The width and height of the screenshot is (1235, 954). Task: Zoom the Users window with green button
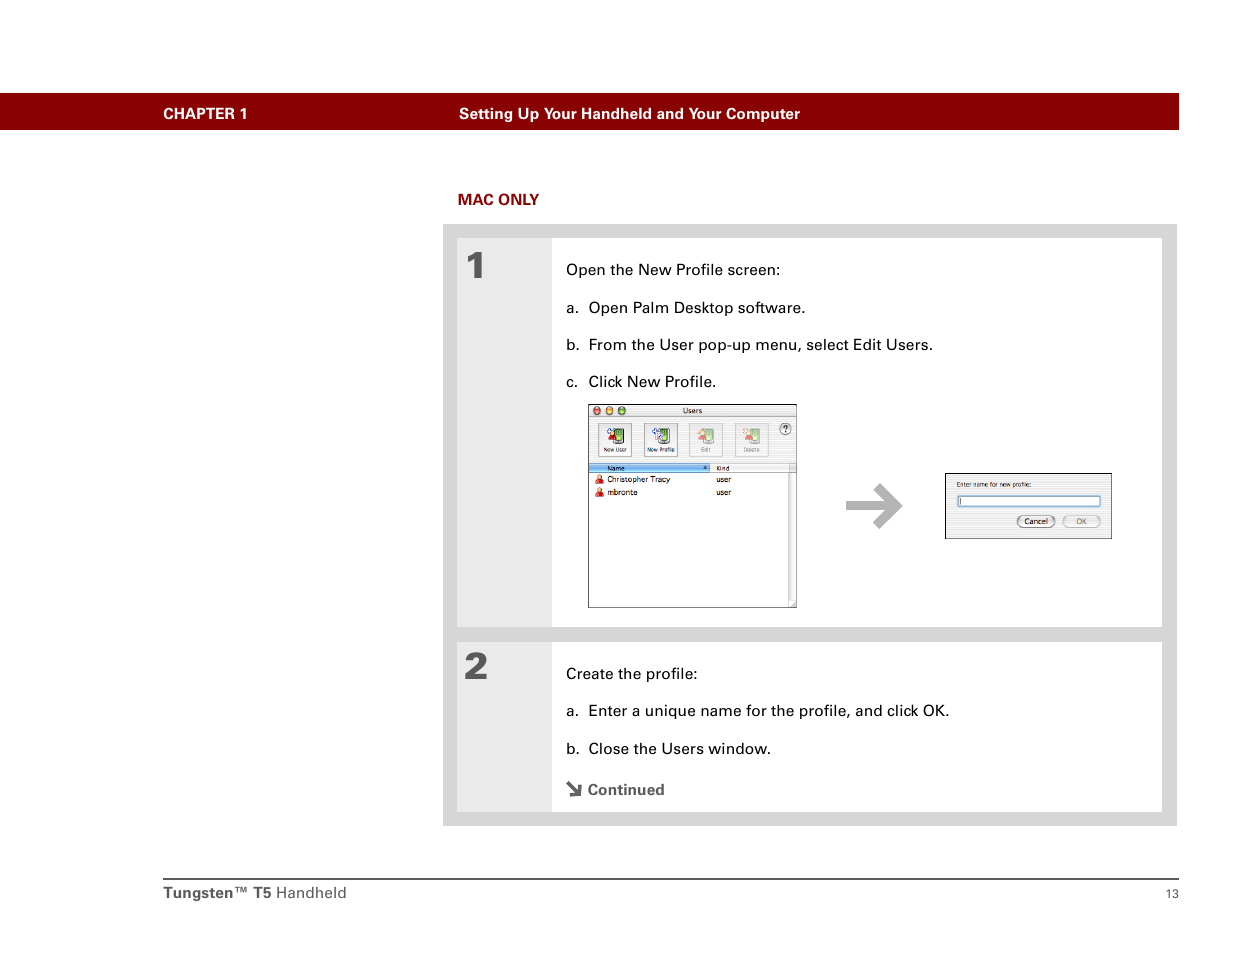[x=621, y=411]
